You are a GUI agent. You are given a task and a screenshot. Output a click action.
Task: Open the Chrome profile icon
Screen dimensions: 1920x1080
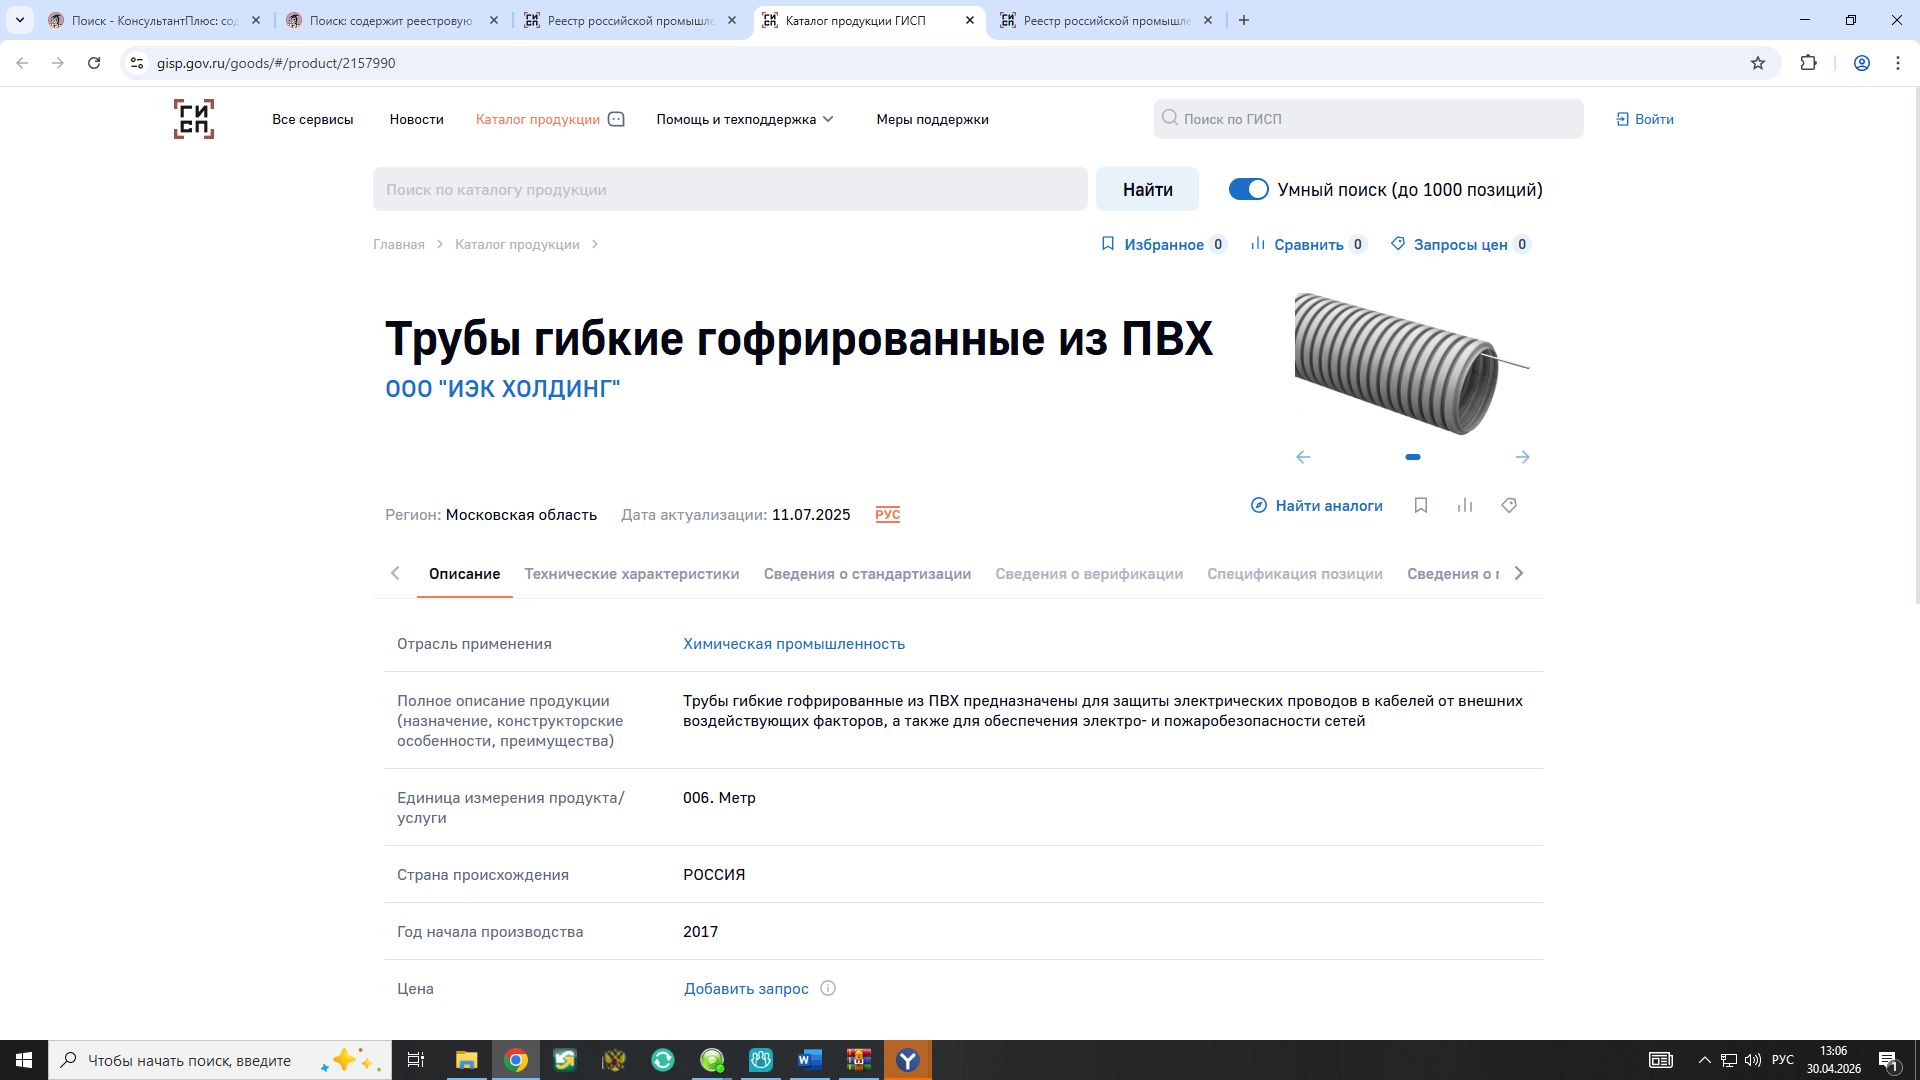click(1862, 63)
